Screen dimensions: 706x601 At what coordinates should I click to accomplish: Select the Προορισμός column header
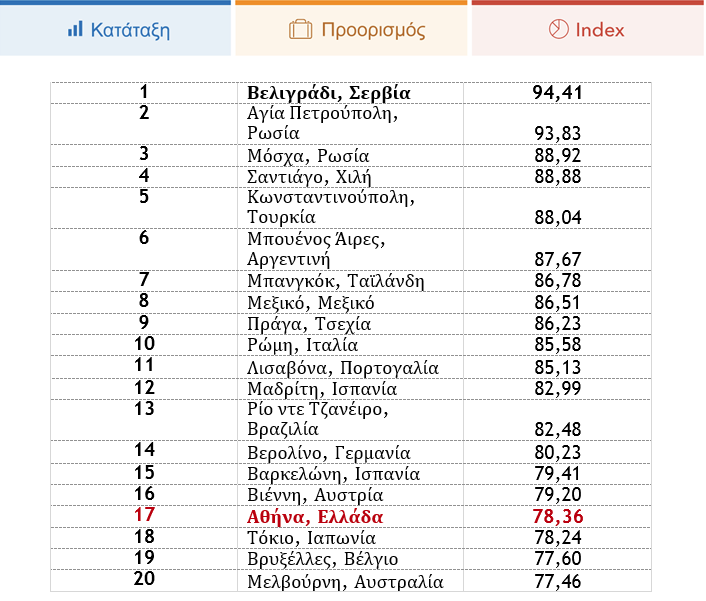pos(351,28)
